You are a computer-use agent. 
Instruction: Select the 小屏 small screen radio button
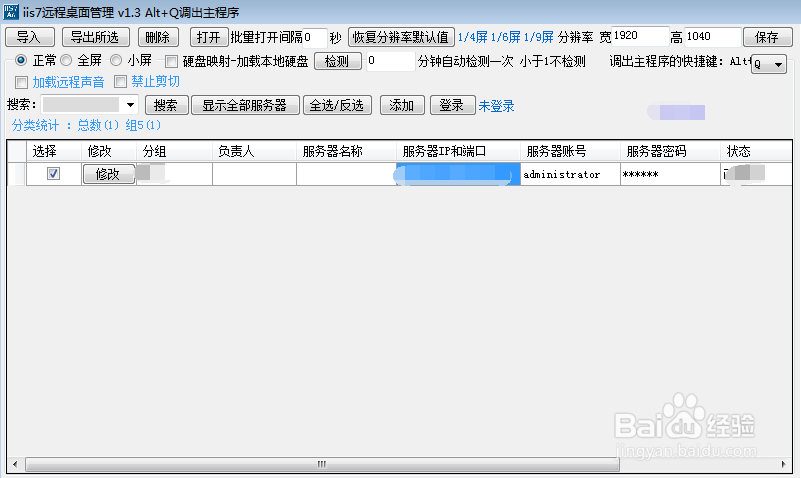pyautogui.click(x=116, y=61)
